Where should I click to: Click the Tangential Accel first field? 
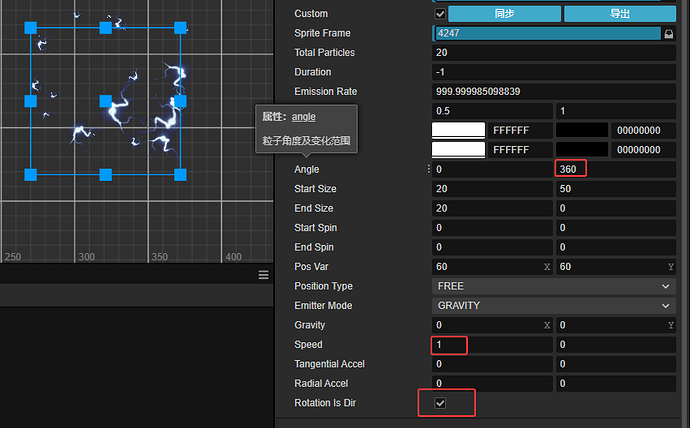492,364
